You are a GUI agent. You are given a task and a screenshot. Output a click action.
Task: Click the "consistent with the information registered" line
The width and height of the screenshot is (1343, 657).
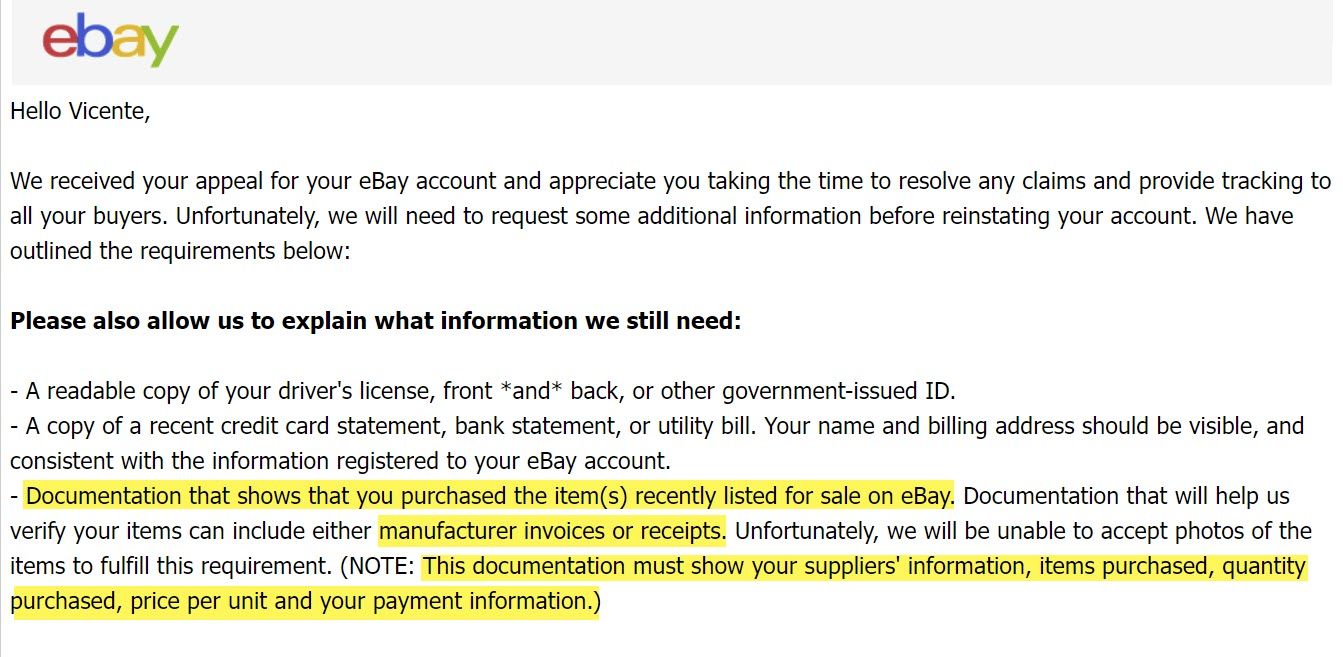(x=341, y=461)
